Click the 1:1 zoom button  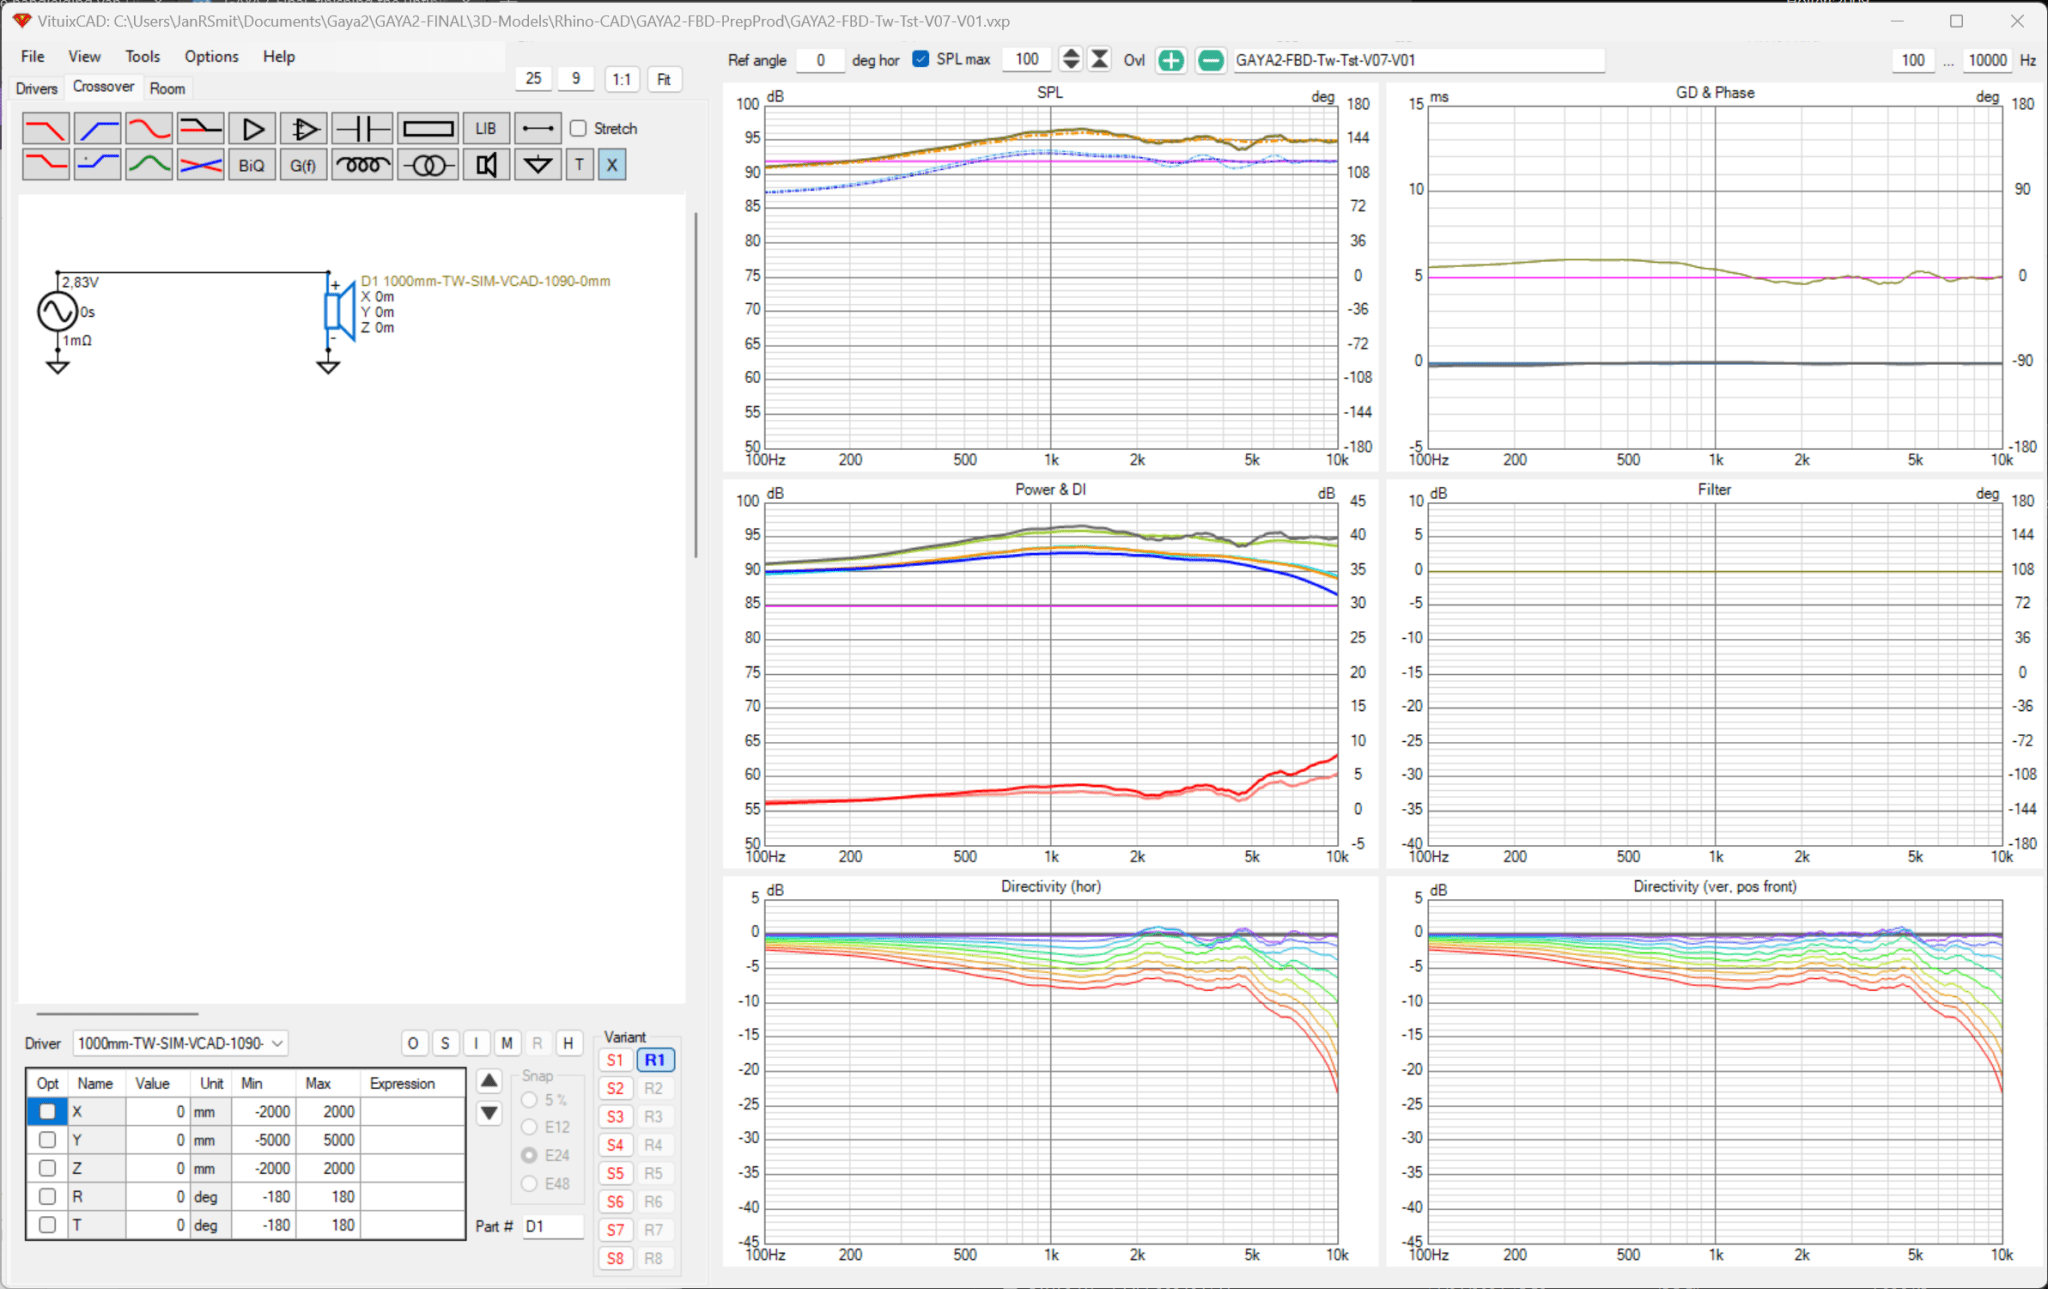[622, 79]
